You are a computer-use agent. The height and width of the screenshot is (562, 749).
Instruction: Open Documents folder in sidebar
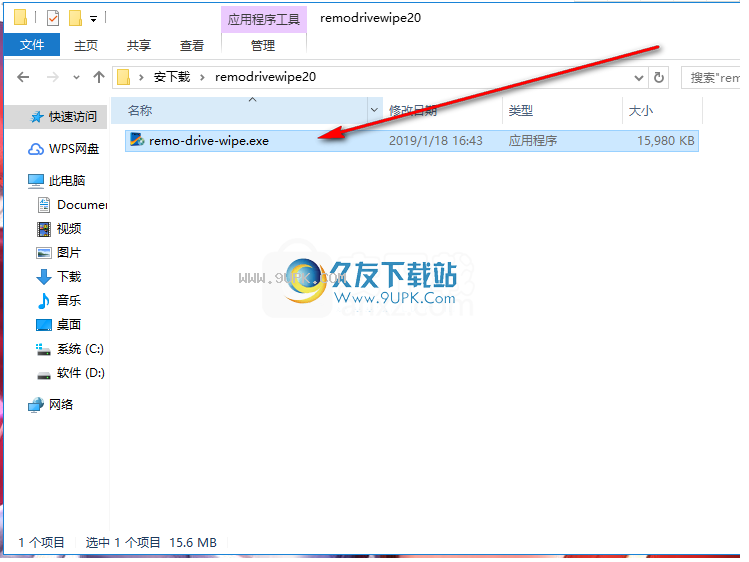82,205
